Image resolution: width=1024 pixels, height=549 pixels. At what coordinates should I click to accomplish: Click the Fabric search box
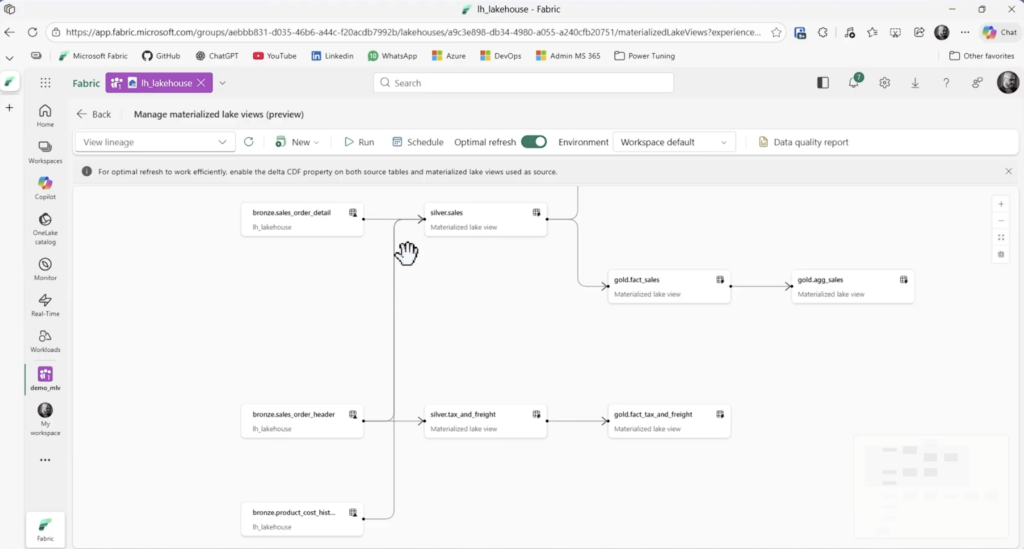point(523,83)
